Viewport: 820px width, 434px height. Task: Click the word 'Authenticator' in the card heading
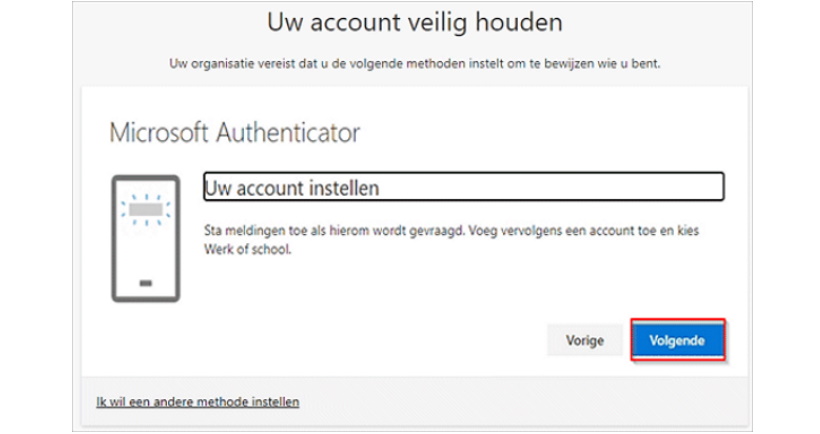pos(288,132)
